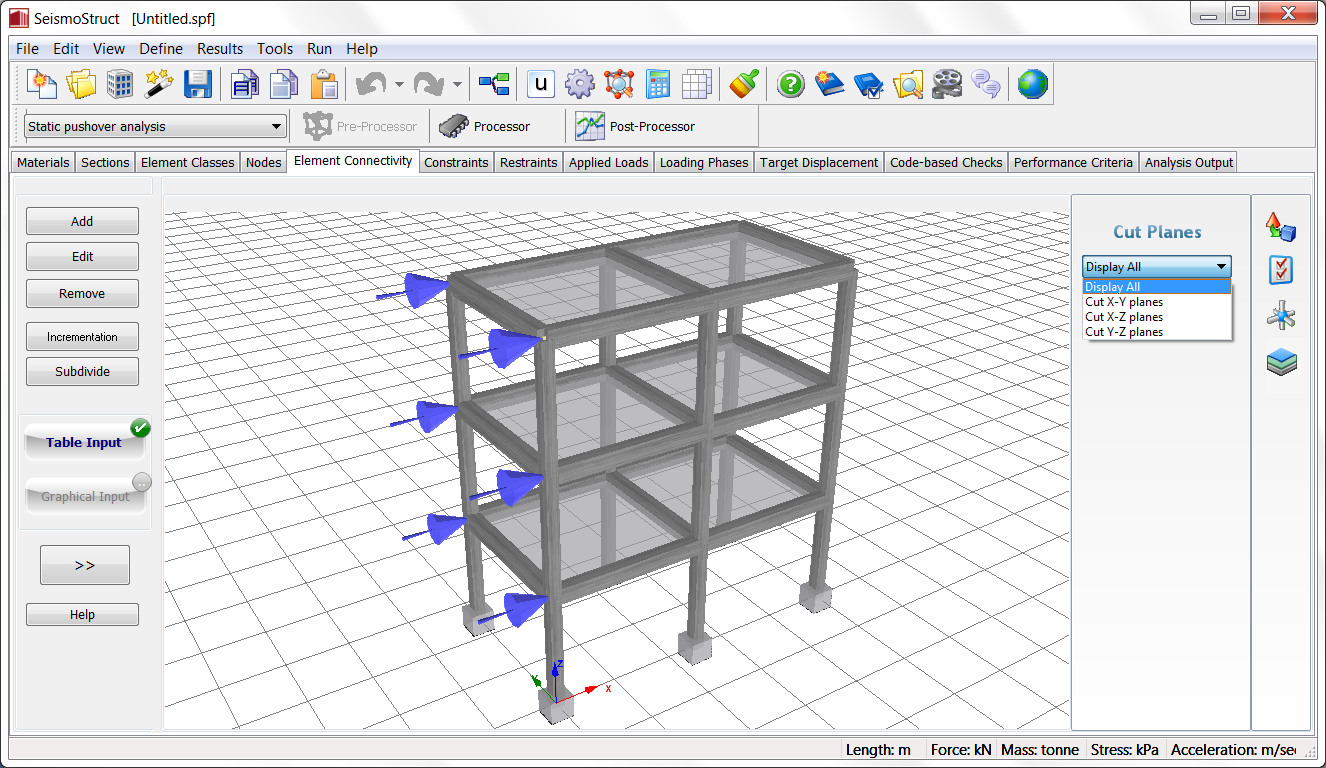Click the paintbrush icon in toolbar

[x=743, y=85]
